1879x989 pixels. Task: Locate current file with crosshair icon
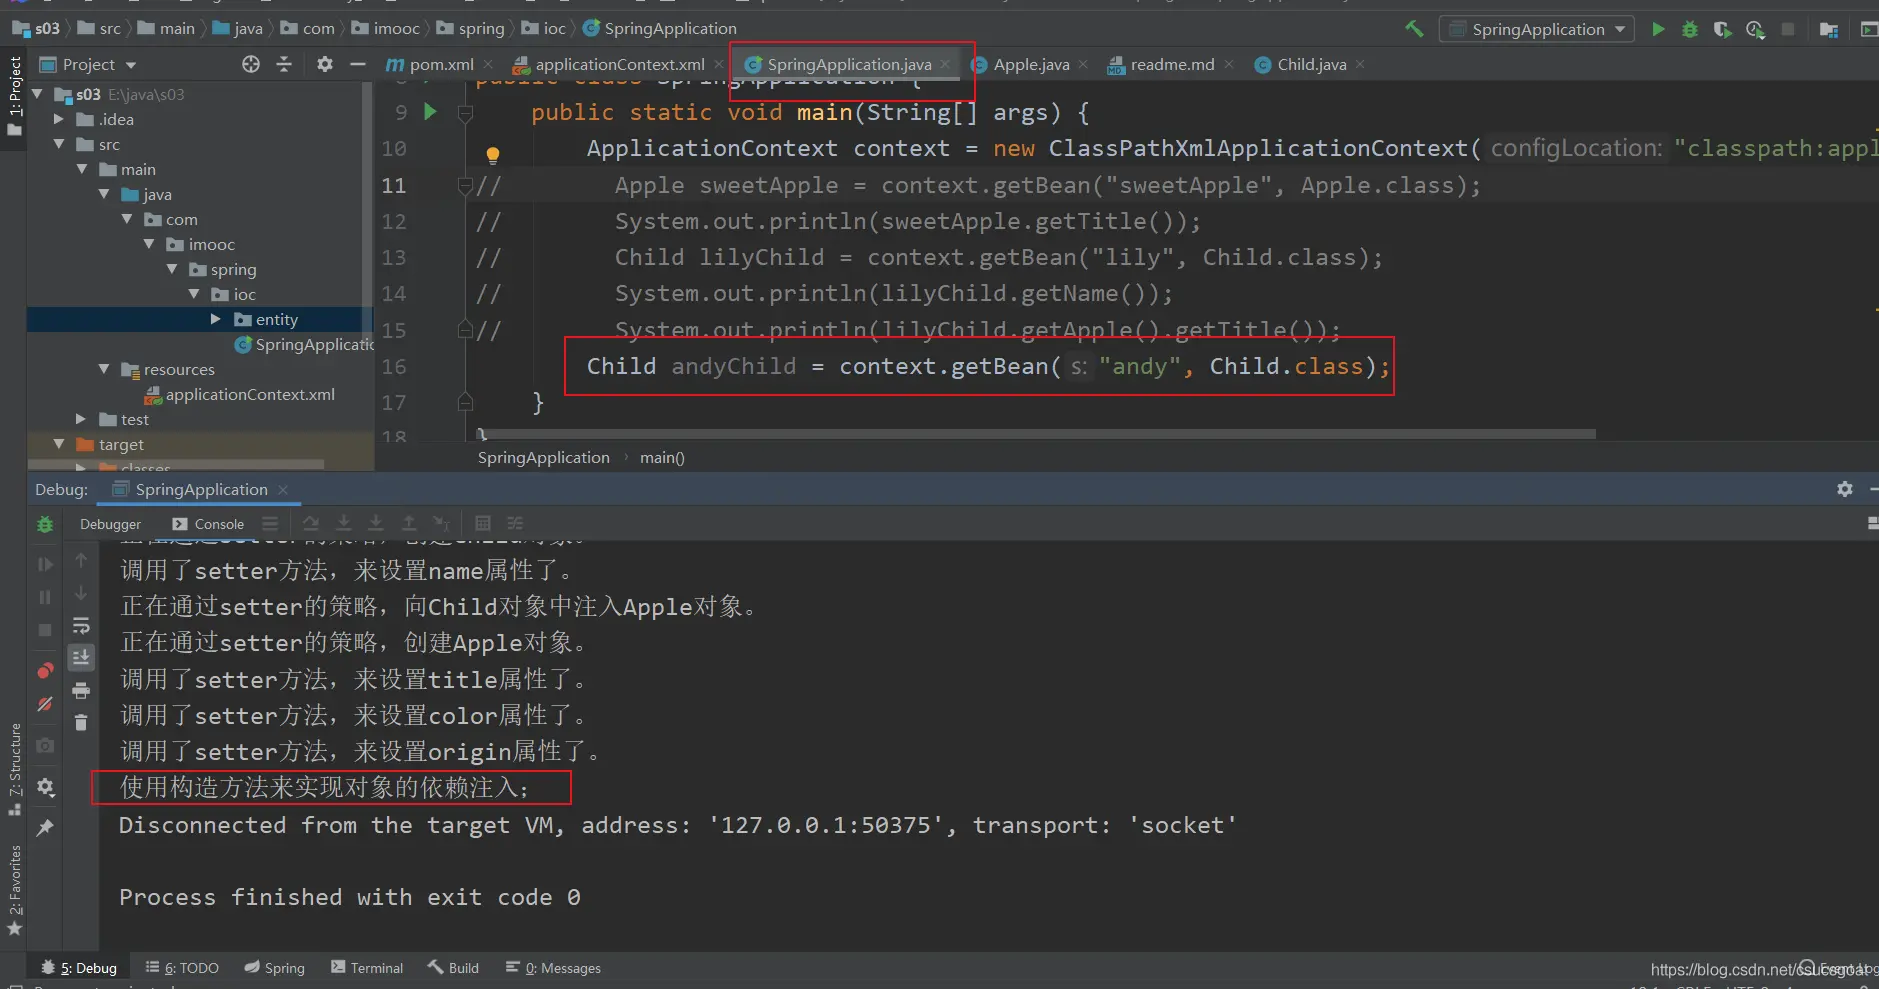pos(251,64)
